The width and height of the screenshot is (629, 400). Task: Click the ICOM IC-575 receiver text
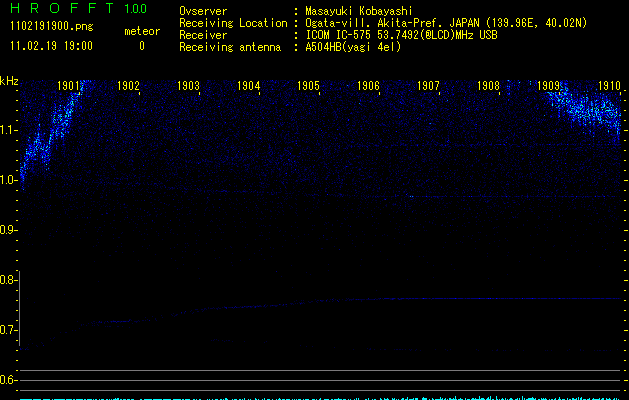coord(401,35)
